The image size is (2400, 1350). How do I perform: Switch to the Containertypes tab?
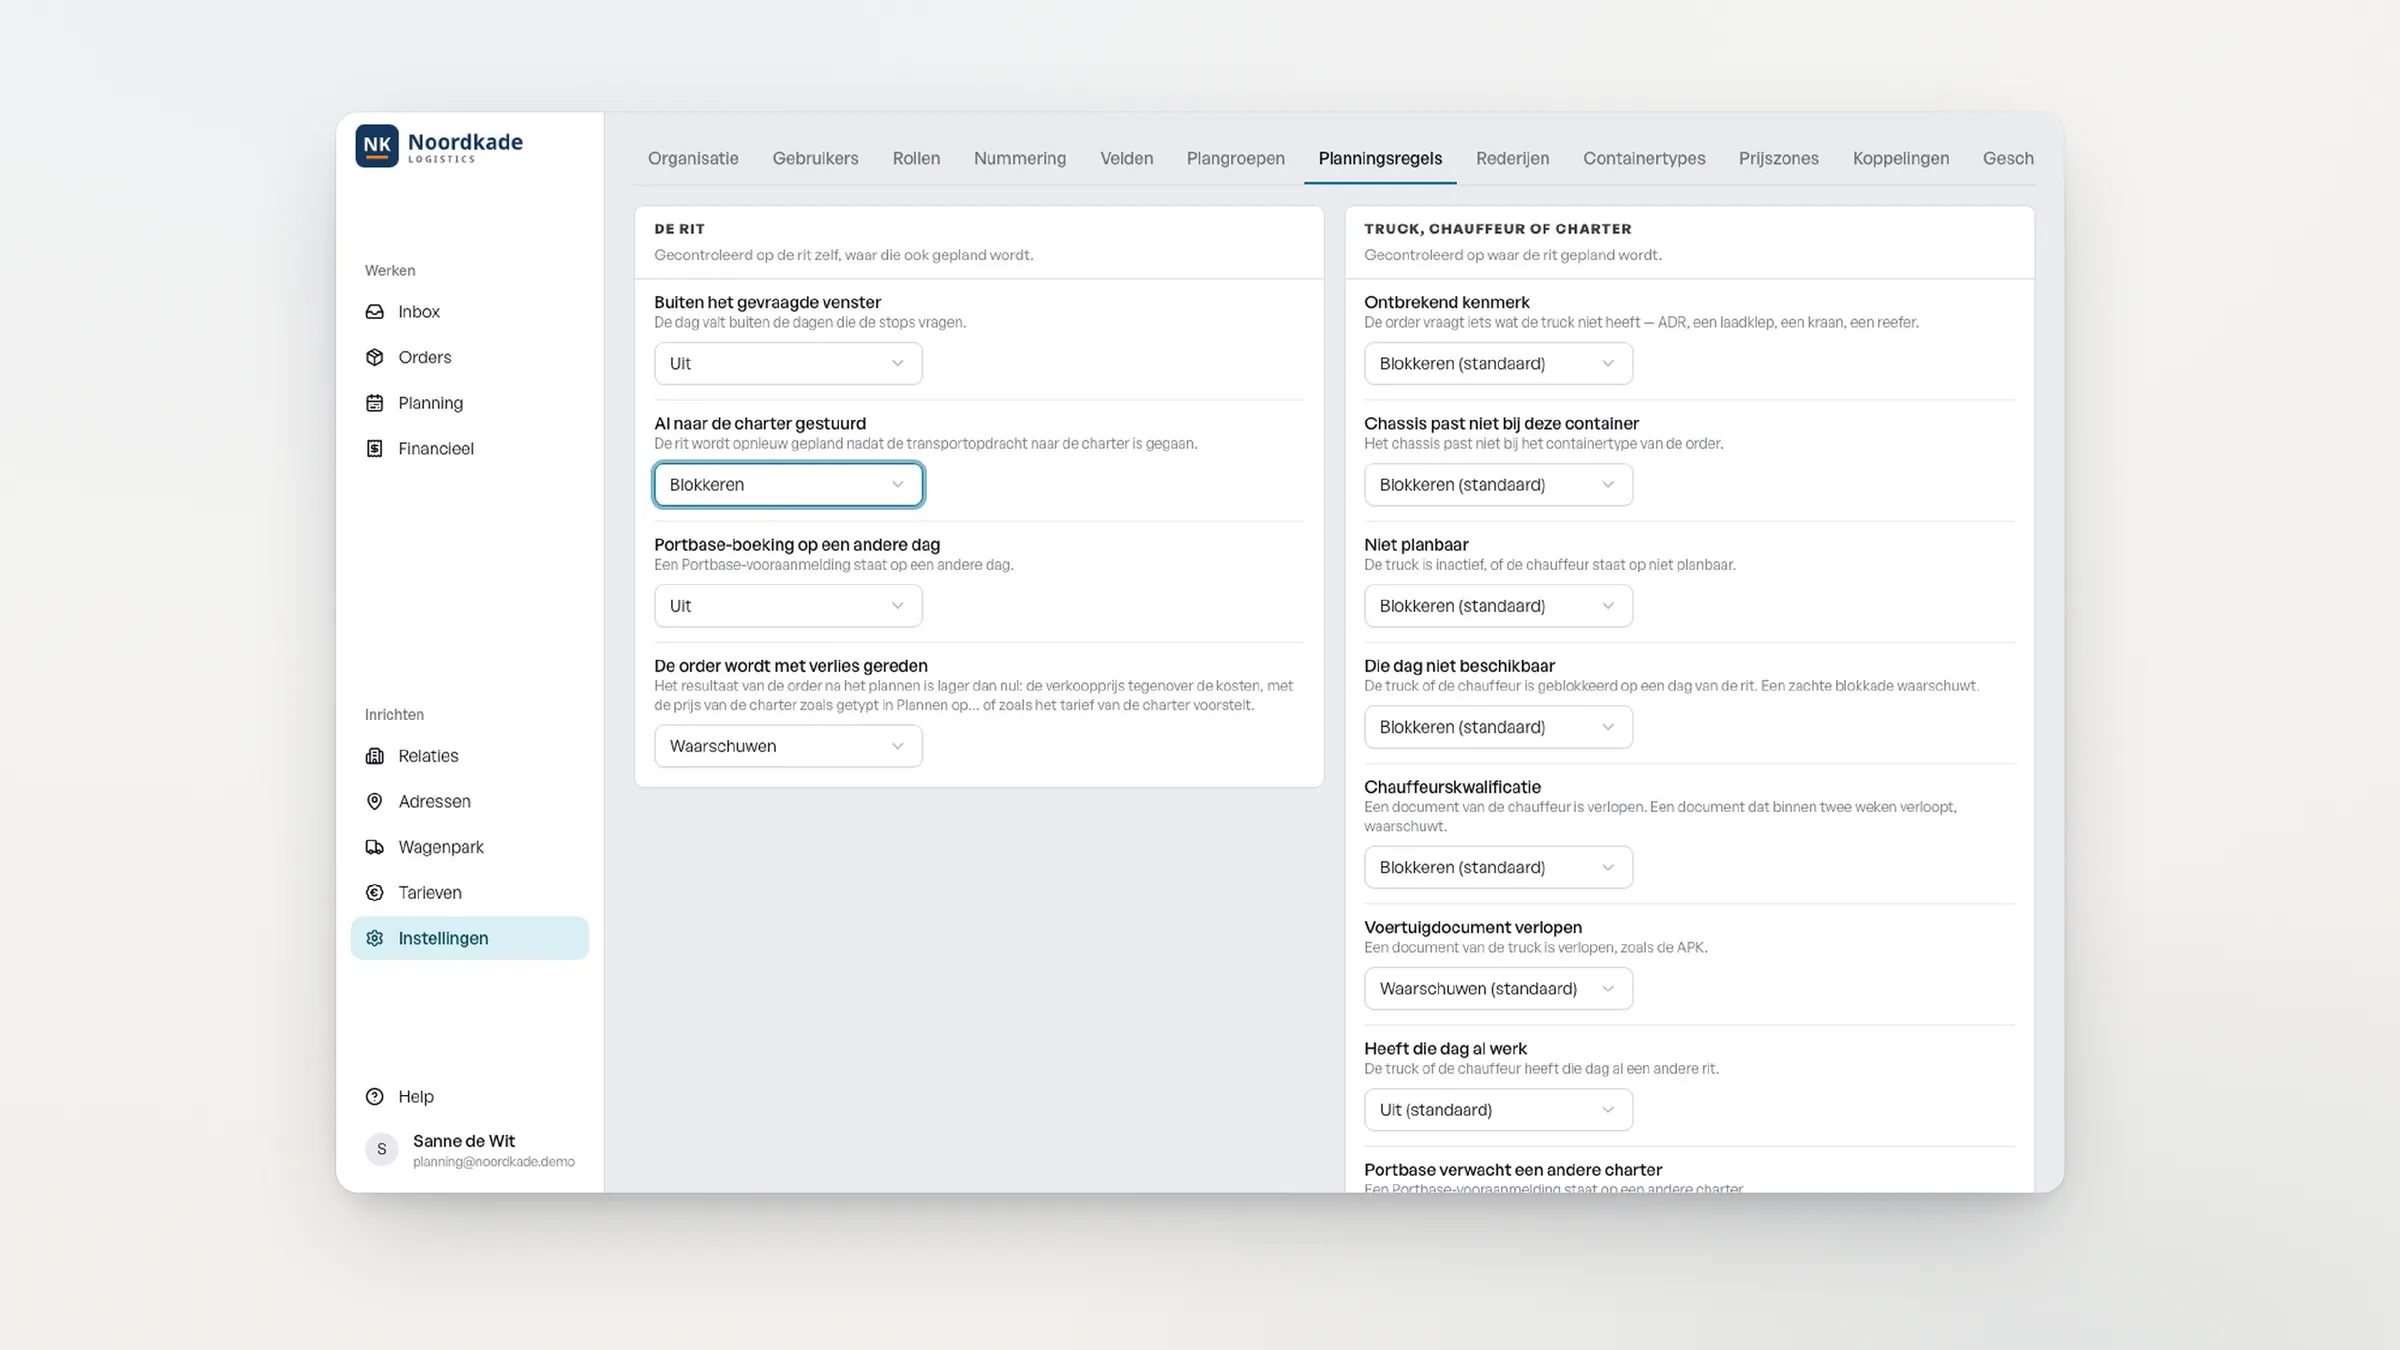coord(1644,158)
